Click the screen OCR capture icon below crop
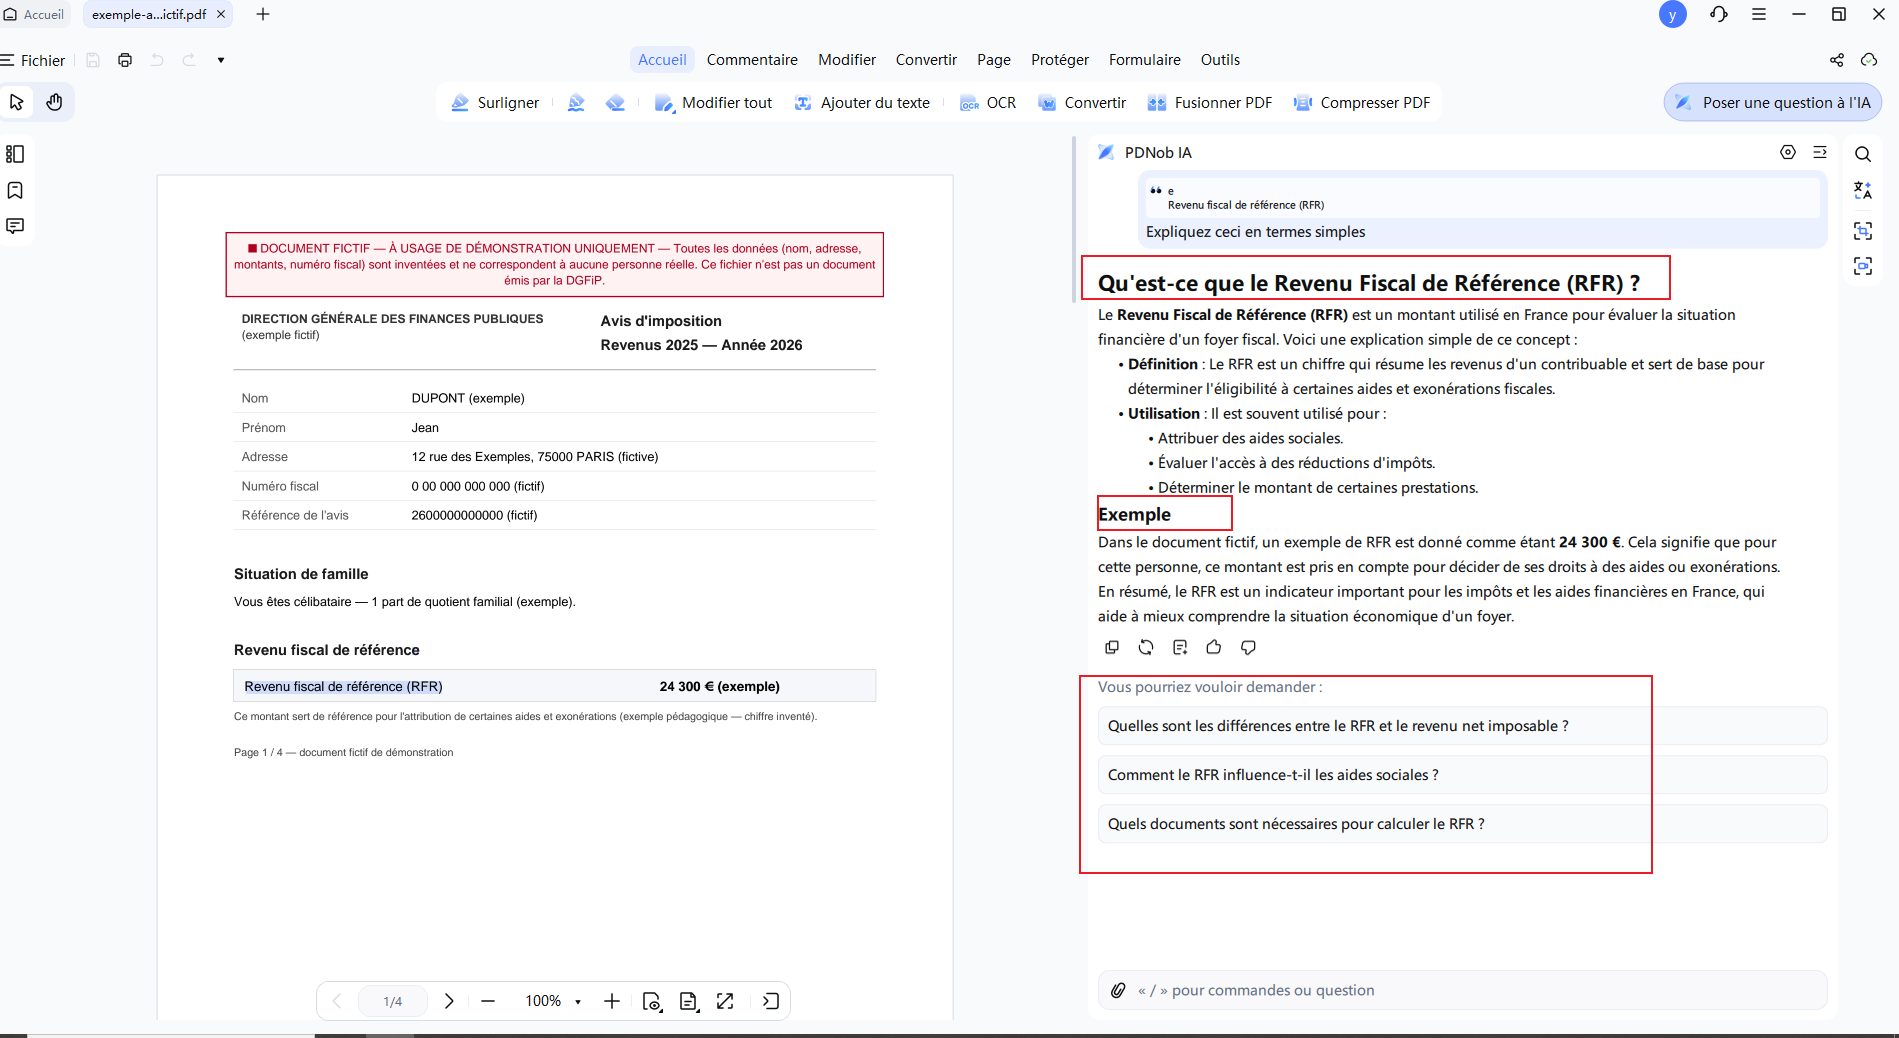The width and height of the screenshot is (1899, 1038). tap(1863, 266)
